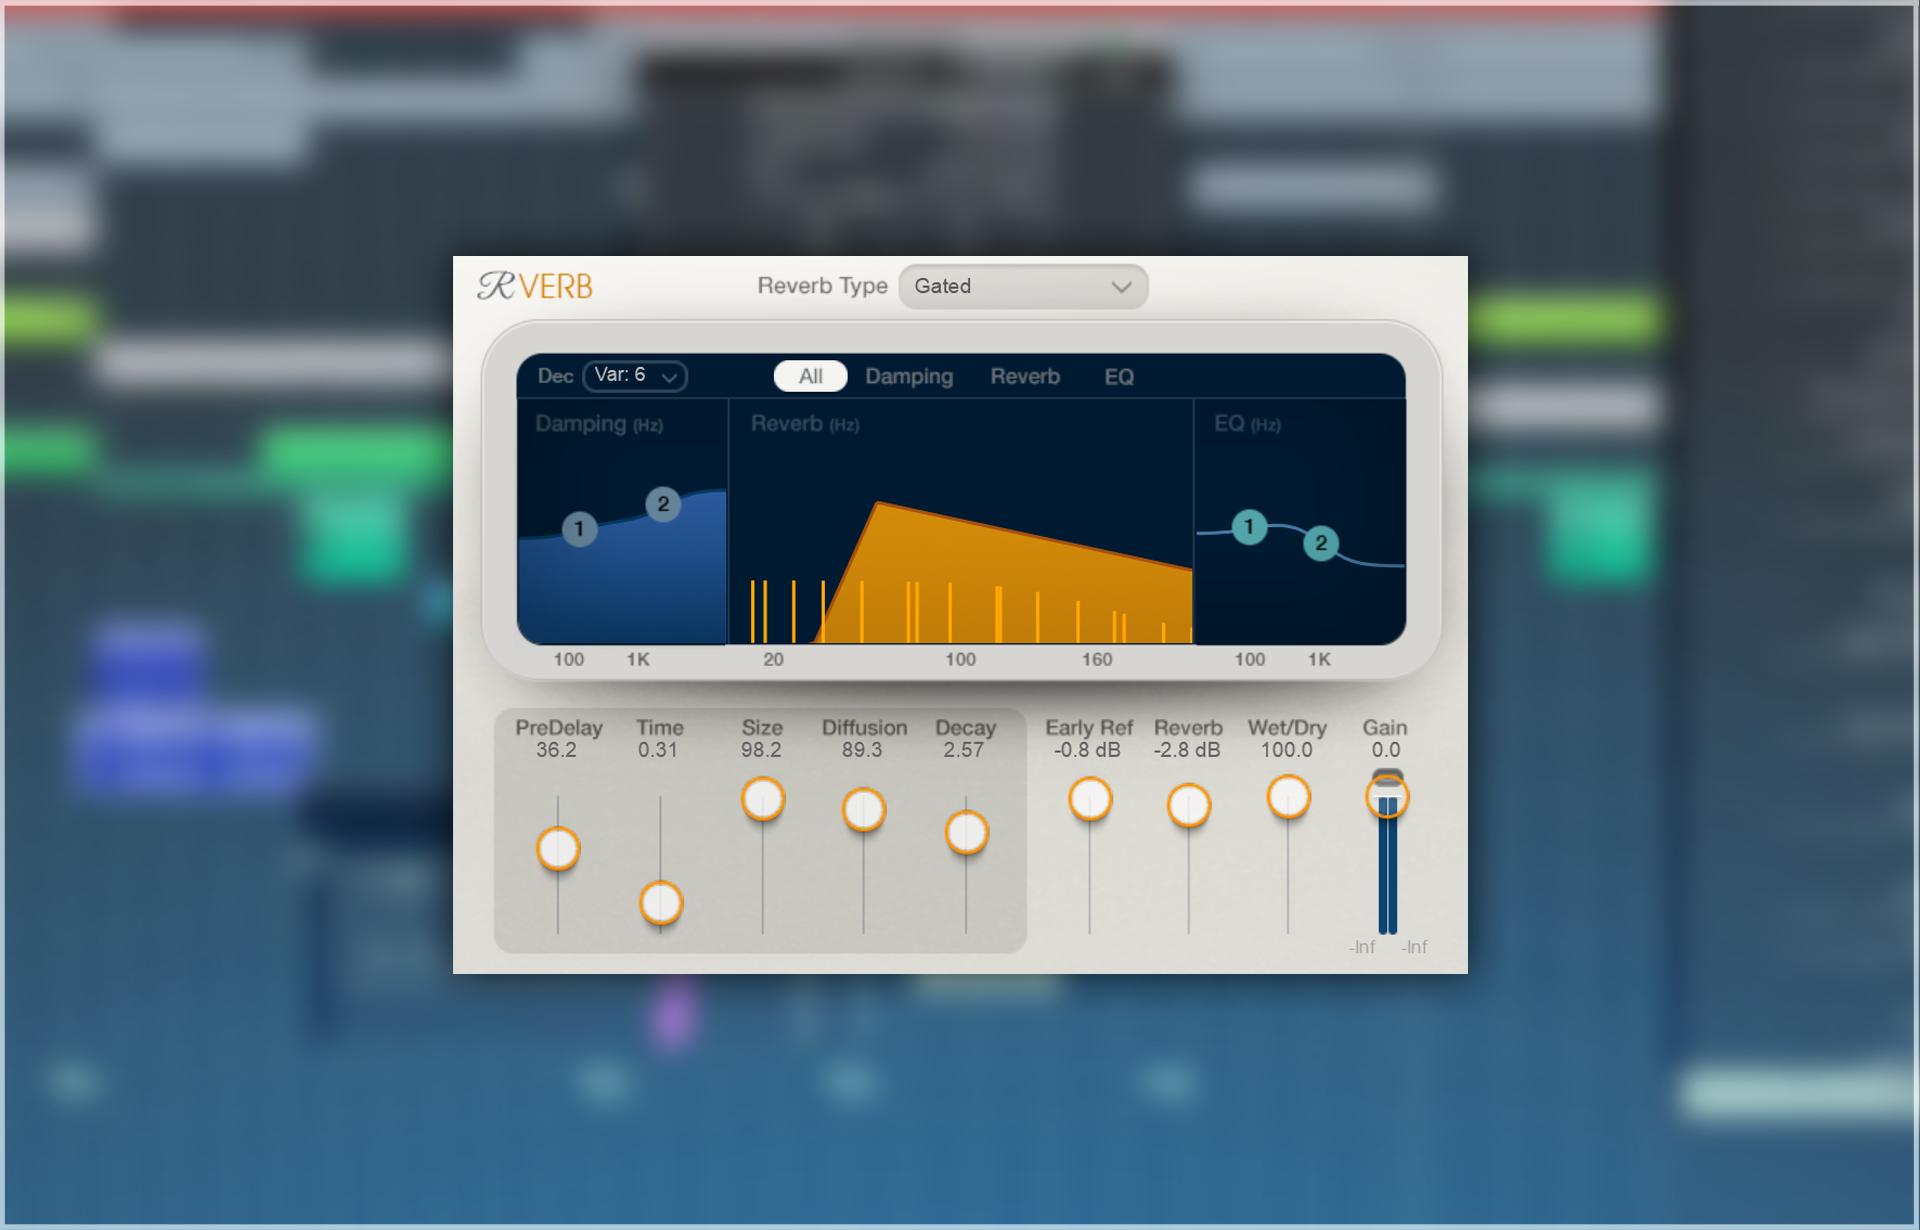Click the "Wet/Dry" slider label
The width and height of the screenshot is (1920, 1230).
[x=1287, y=728]
